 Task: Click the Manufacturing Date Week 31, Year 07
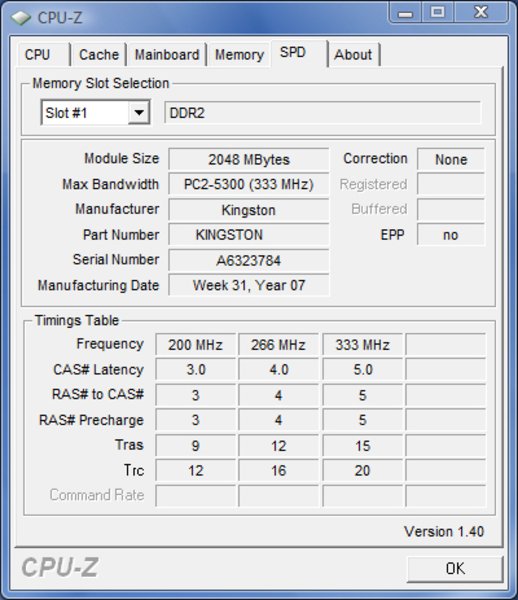coord(249,285)
